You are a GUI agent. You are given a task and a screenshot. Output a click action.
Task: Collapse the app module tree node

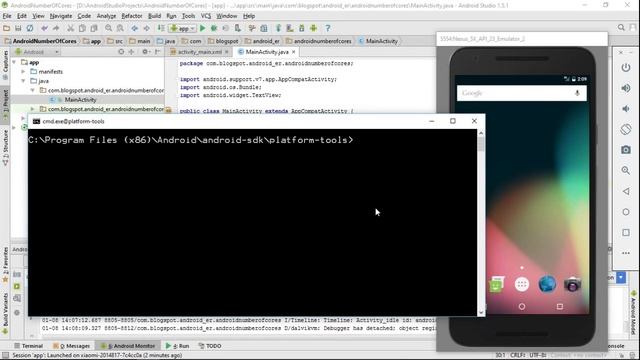[x=15, y=62]
